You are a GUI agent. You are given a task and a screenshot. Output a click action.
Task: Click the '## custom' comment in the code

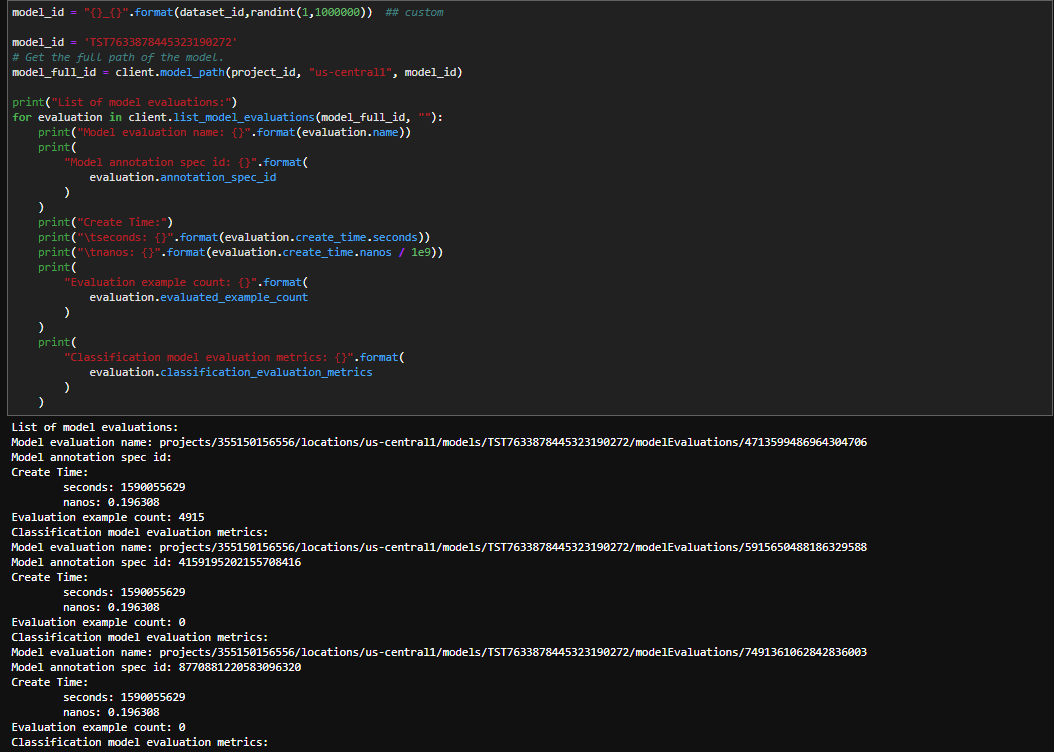point(414,12)
